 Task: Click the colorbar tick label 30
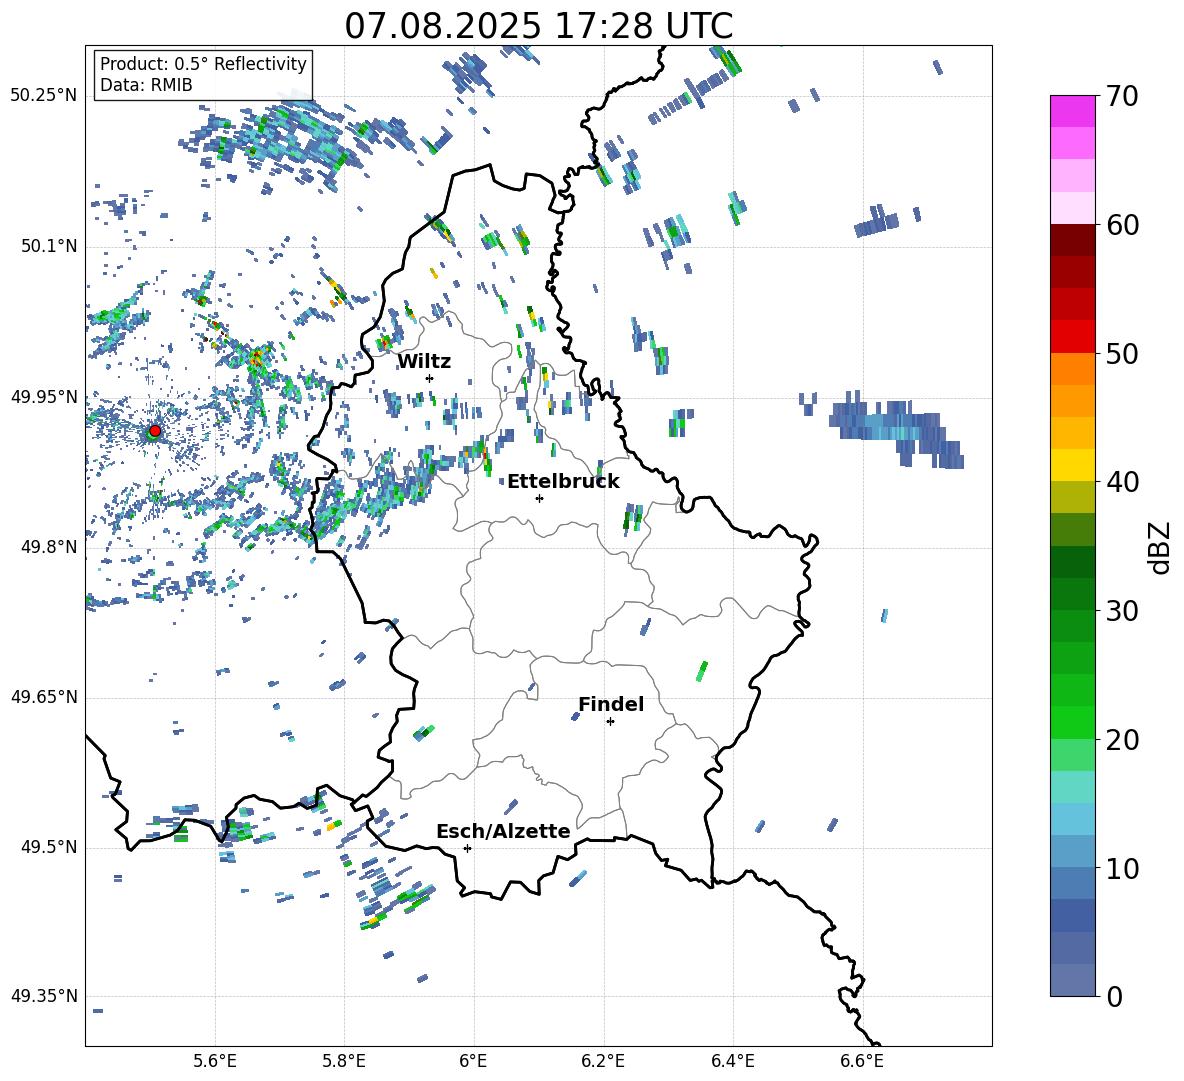click(1122, 610)
